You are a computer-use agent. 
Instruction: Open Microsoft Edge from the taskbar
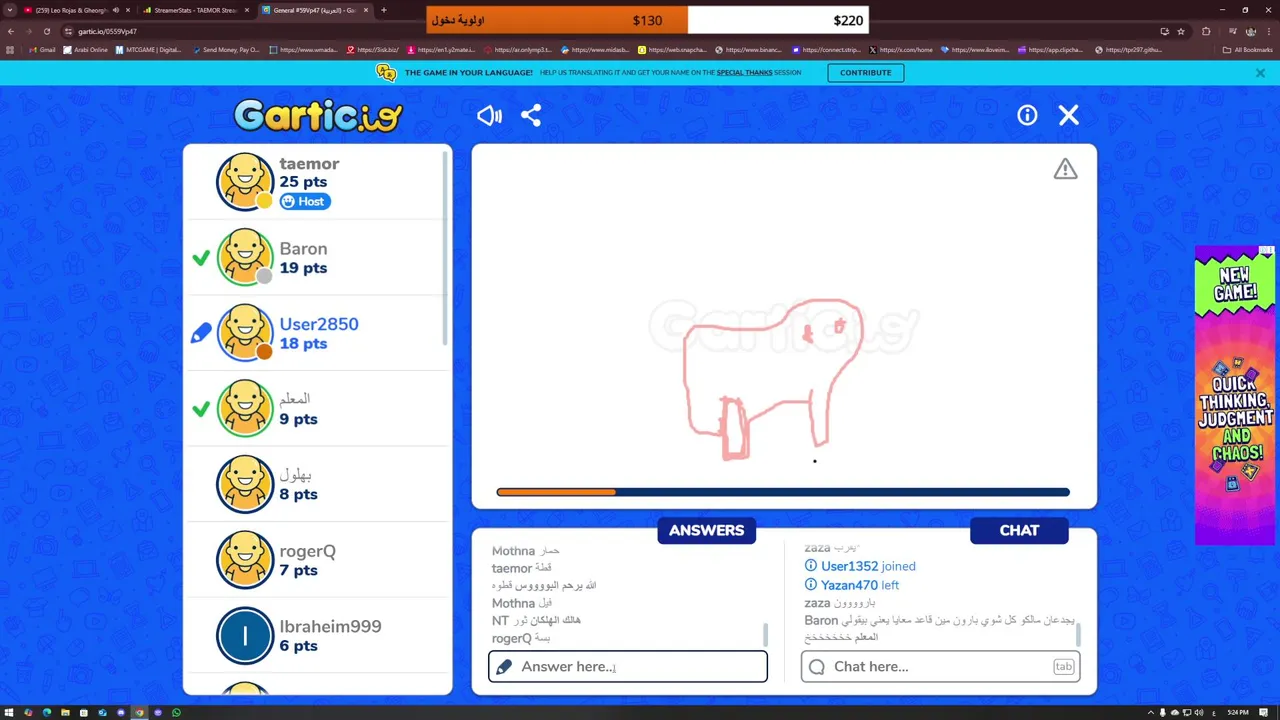[46, 713]
